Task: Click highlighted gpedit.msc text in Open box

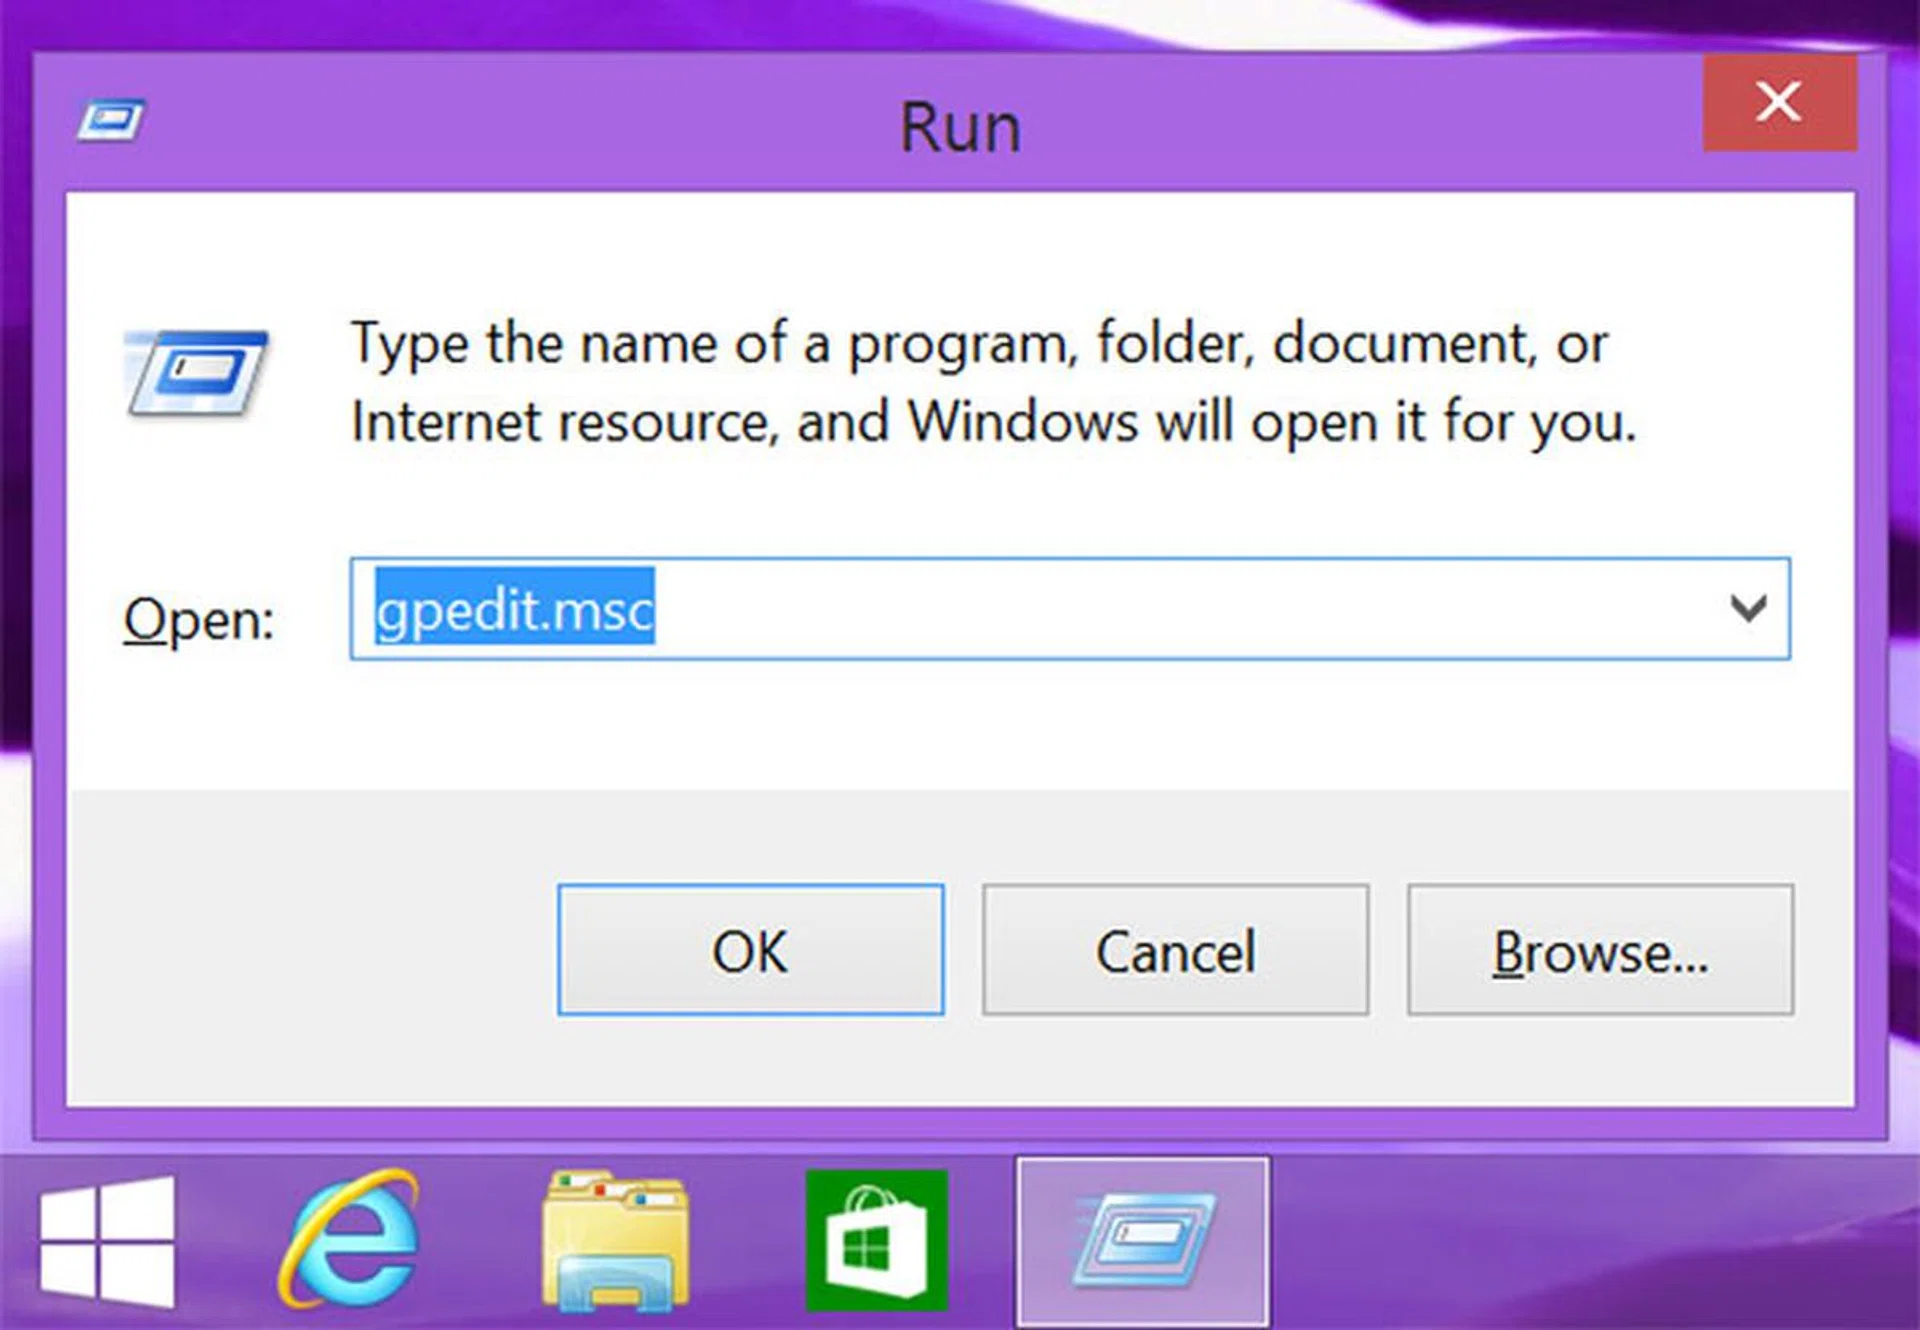Action: 514,608
